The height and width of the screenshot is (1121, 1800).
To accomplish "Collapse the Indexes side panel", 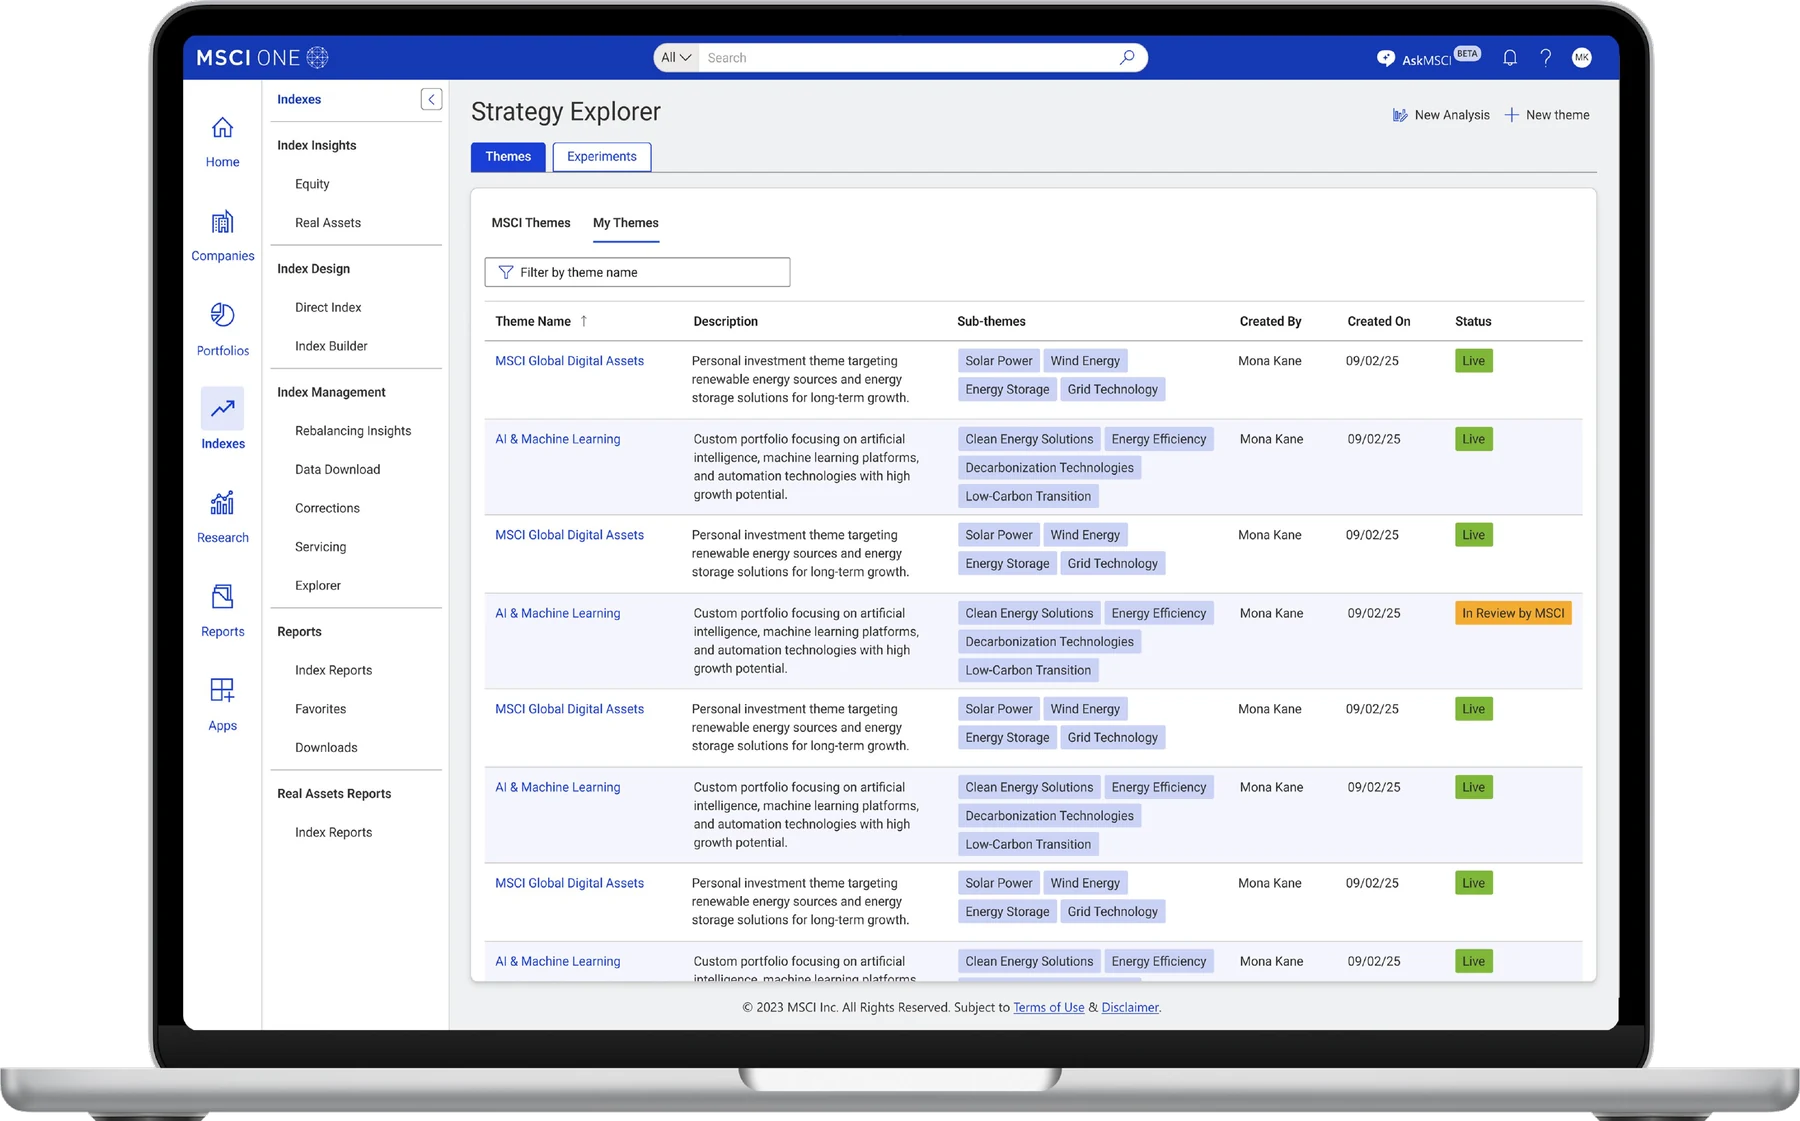I will pos(431,99).
